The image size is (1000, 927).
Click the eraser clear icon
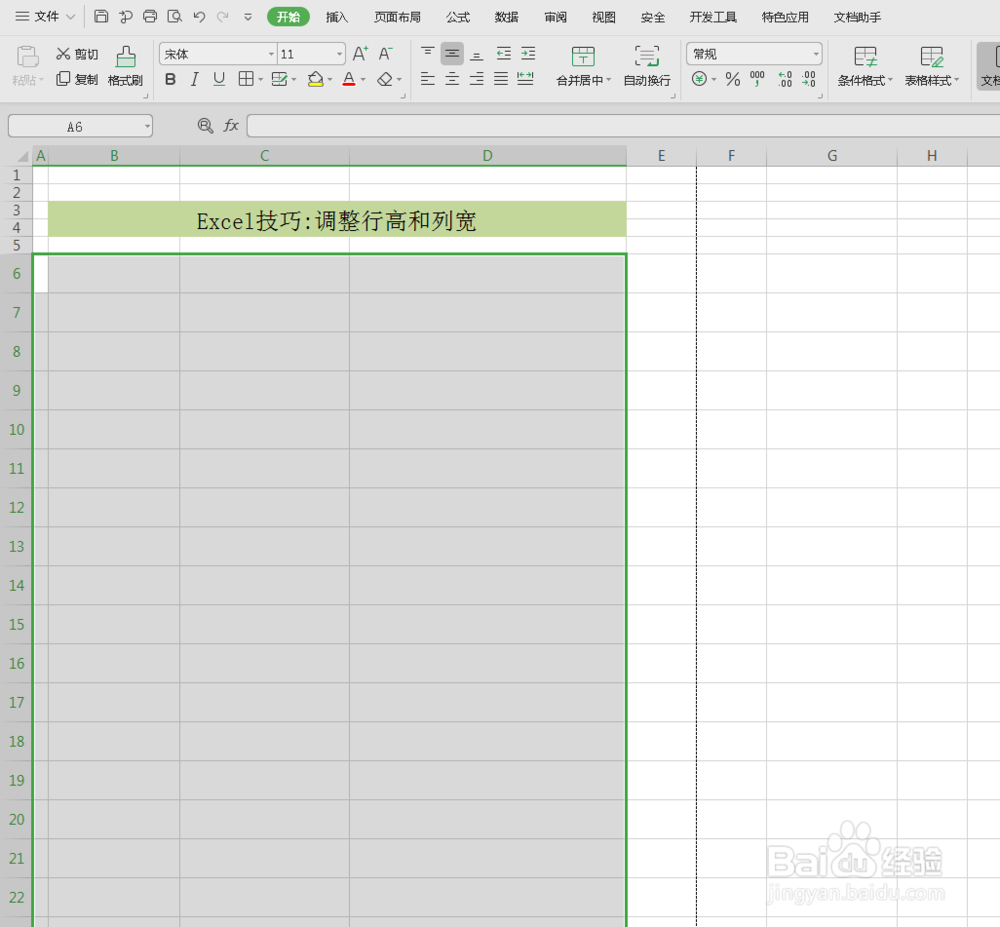385,79
